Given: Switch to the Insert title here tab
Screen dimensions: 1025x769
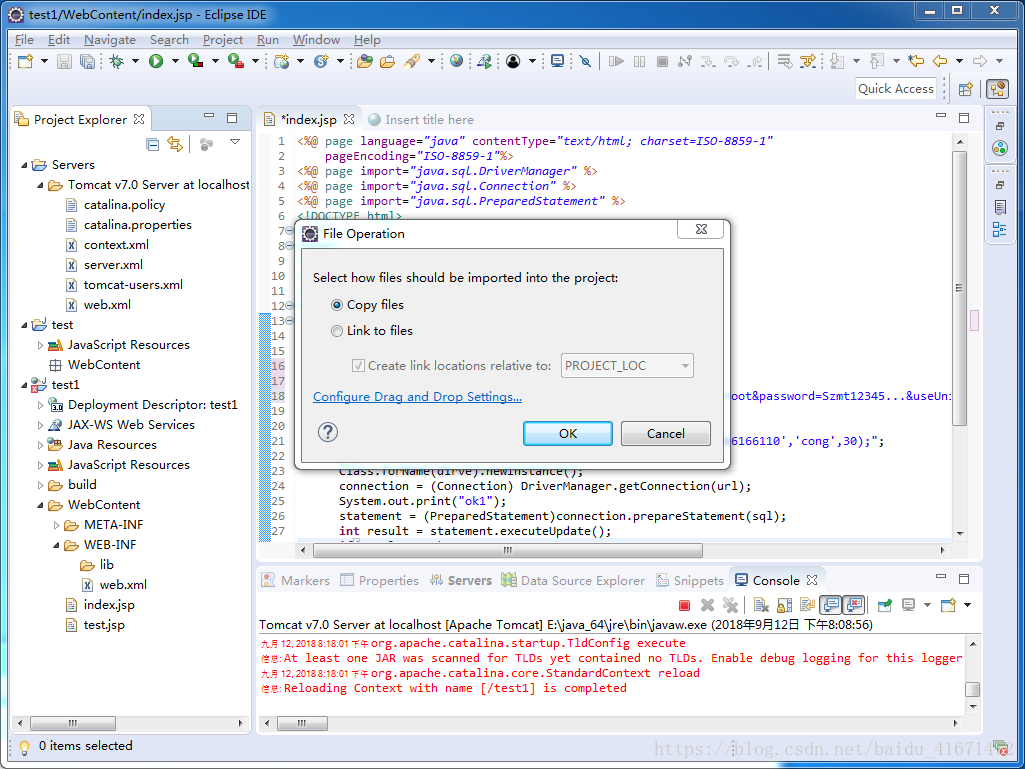Looking at the screenshot, I should tap(422, 120).
